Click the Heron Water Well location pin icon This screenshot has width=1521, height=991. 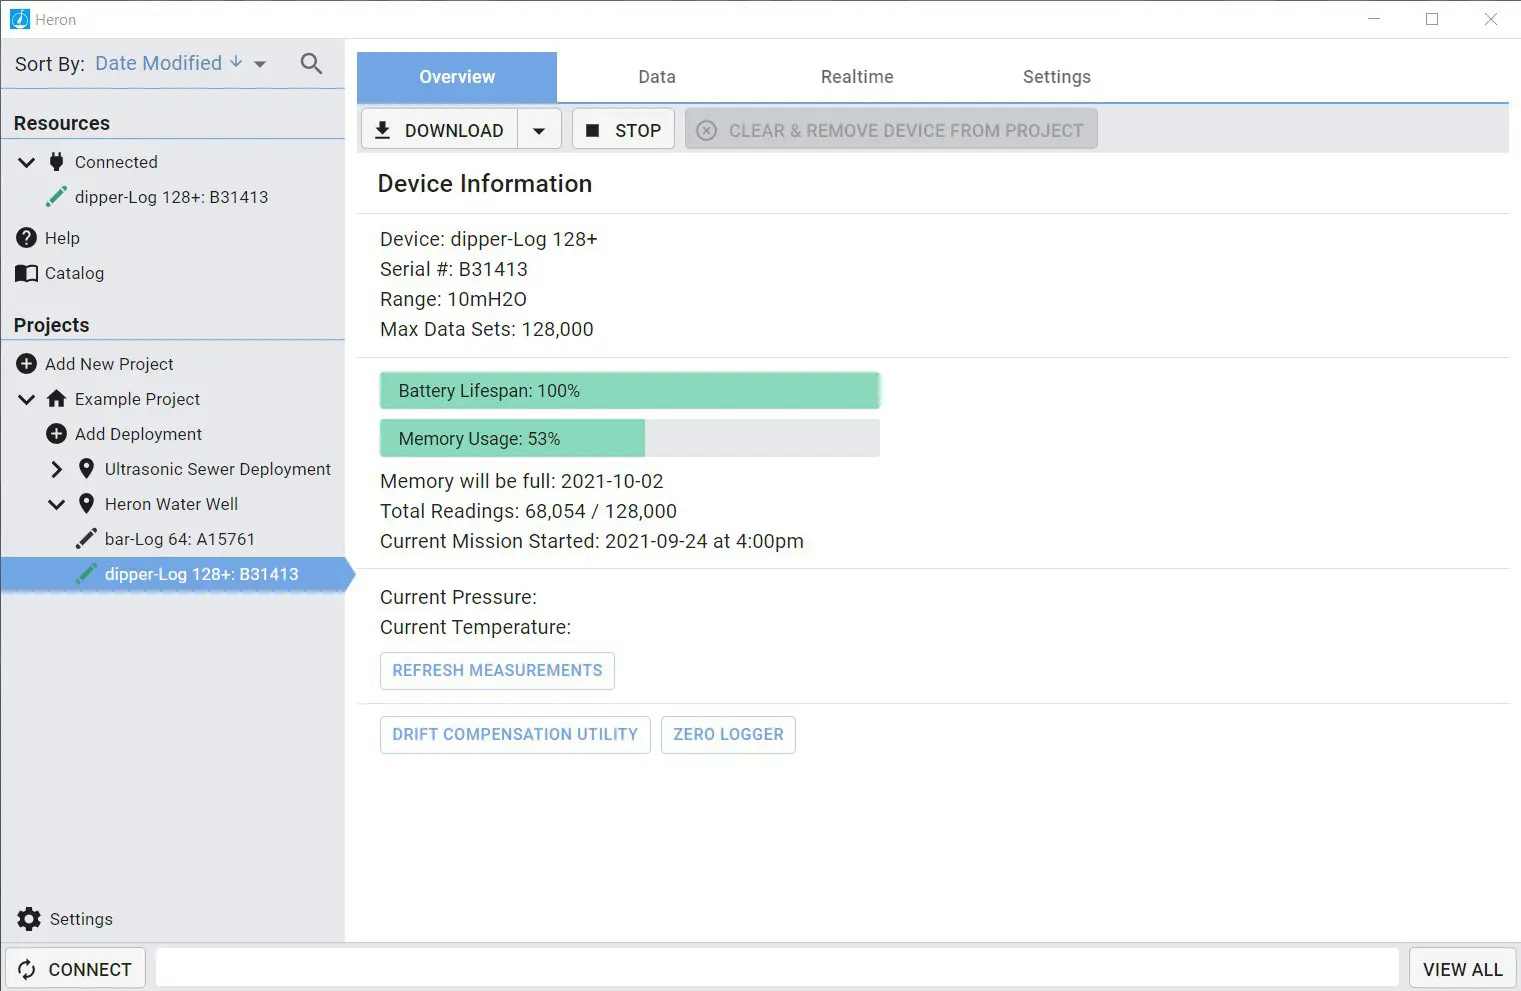[x=87, y=504]
